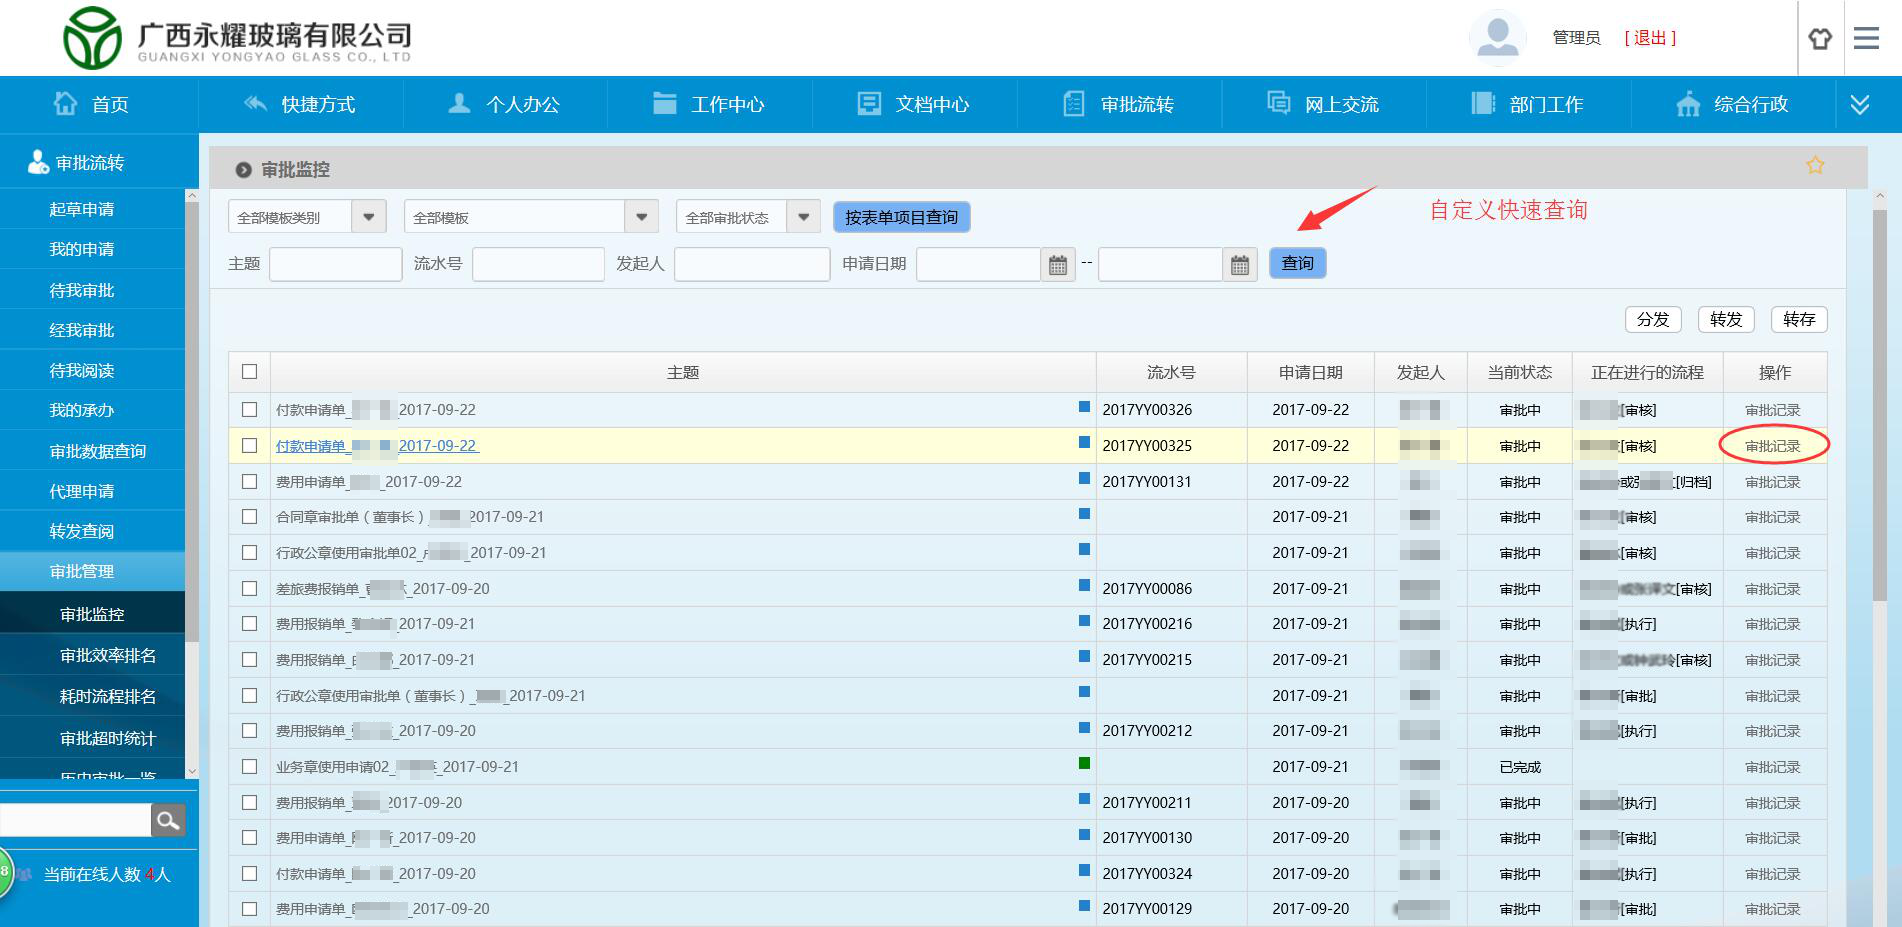
Task: Click the skin theme shirt icon
Action: coord(1819,39)
